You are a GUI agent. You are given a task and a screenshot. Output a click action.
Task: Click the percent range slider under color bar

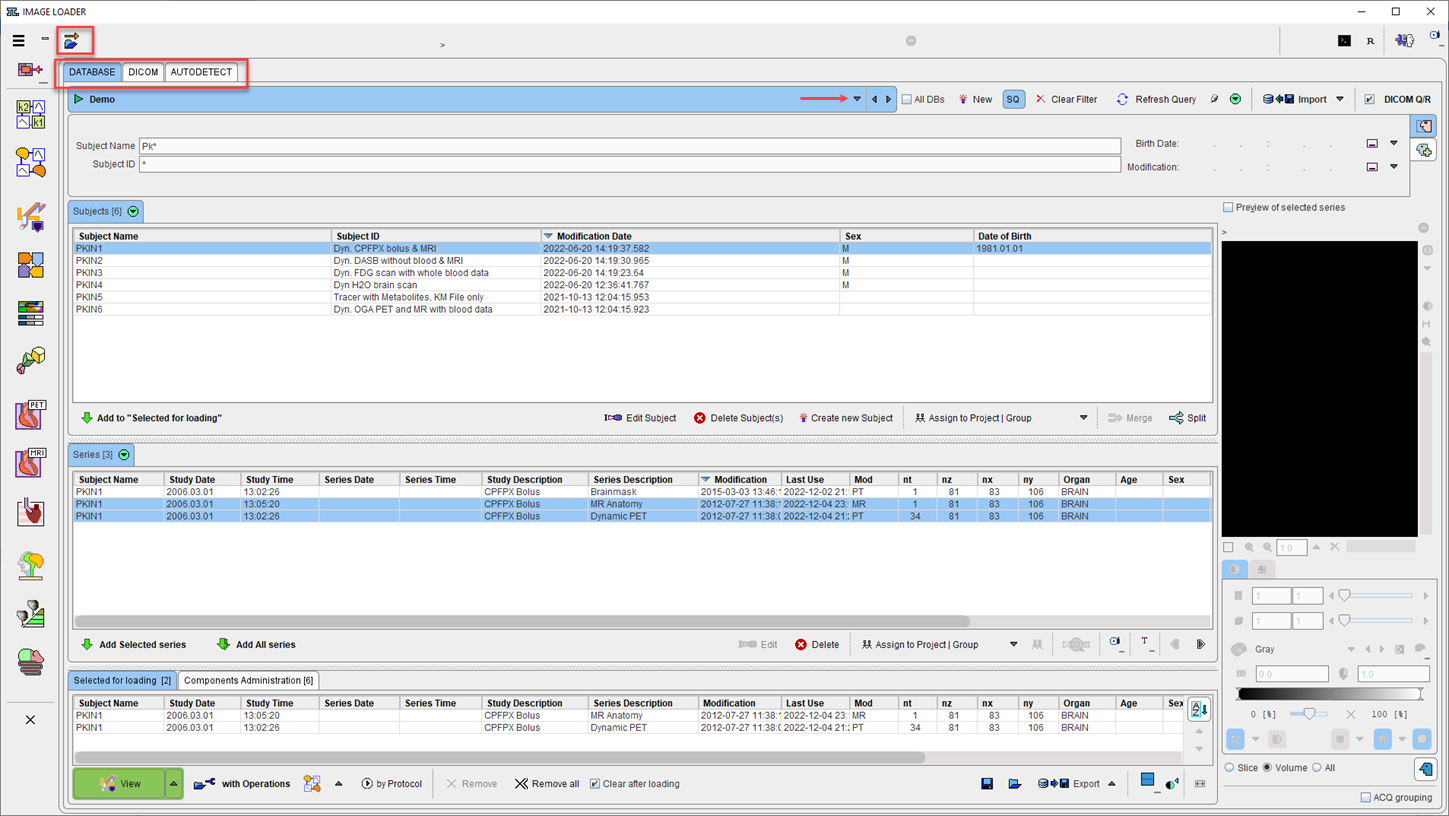pyautogui.click(x=1309, y=714)
